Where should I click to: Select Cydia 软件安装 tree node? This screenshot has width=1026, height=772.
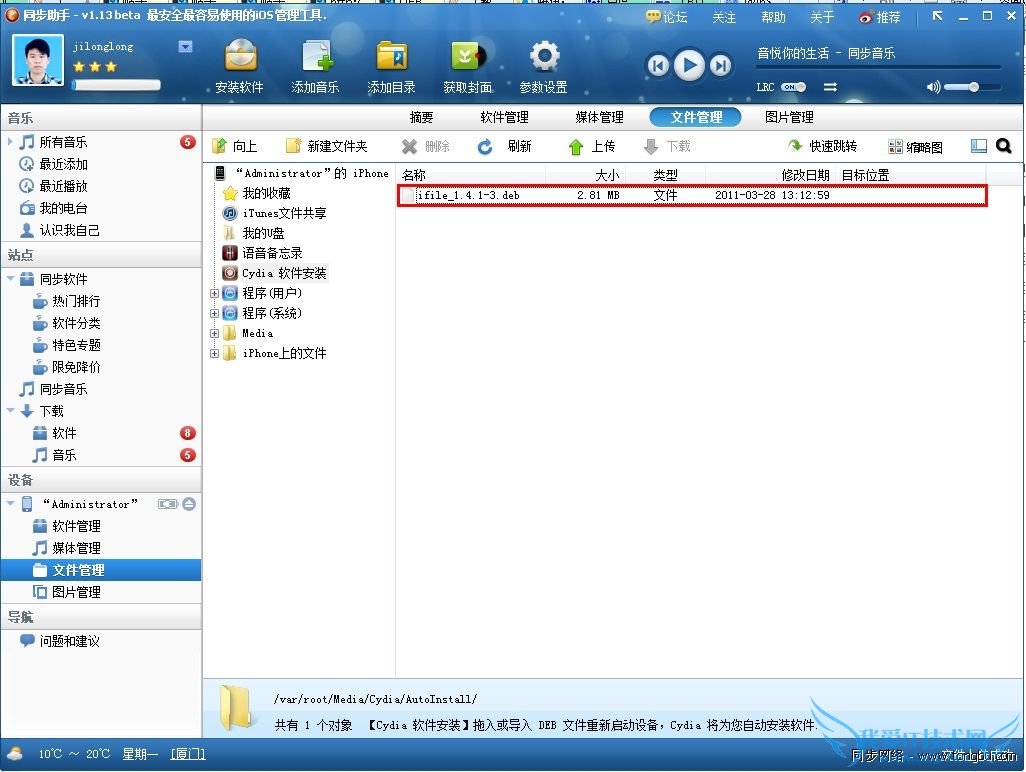pos(274,273)
